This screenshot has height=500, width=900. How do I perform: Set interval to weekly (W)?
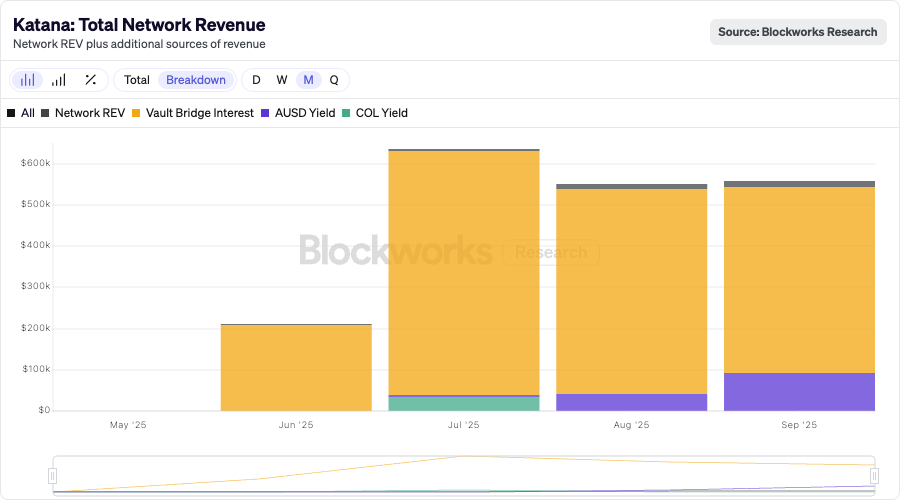(x=282, y=80)
